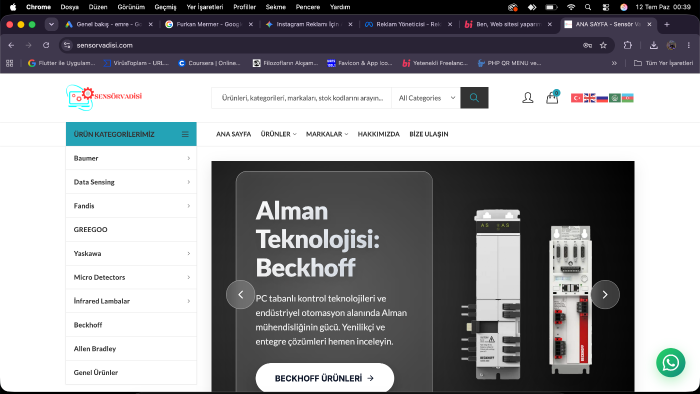The height and width of the screenshot is (394, 700).
Task: Switch language via the UK flag
Action: tap(590, 98)
